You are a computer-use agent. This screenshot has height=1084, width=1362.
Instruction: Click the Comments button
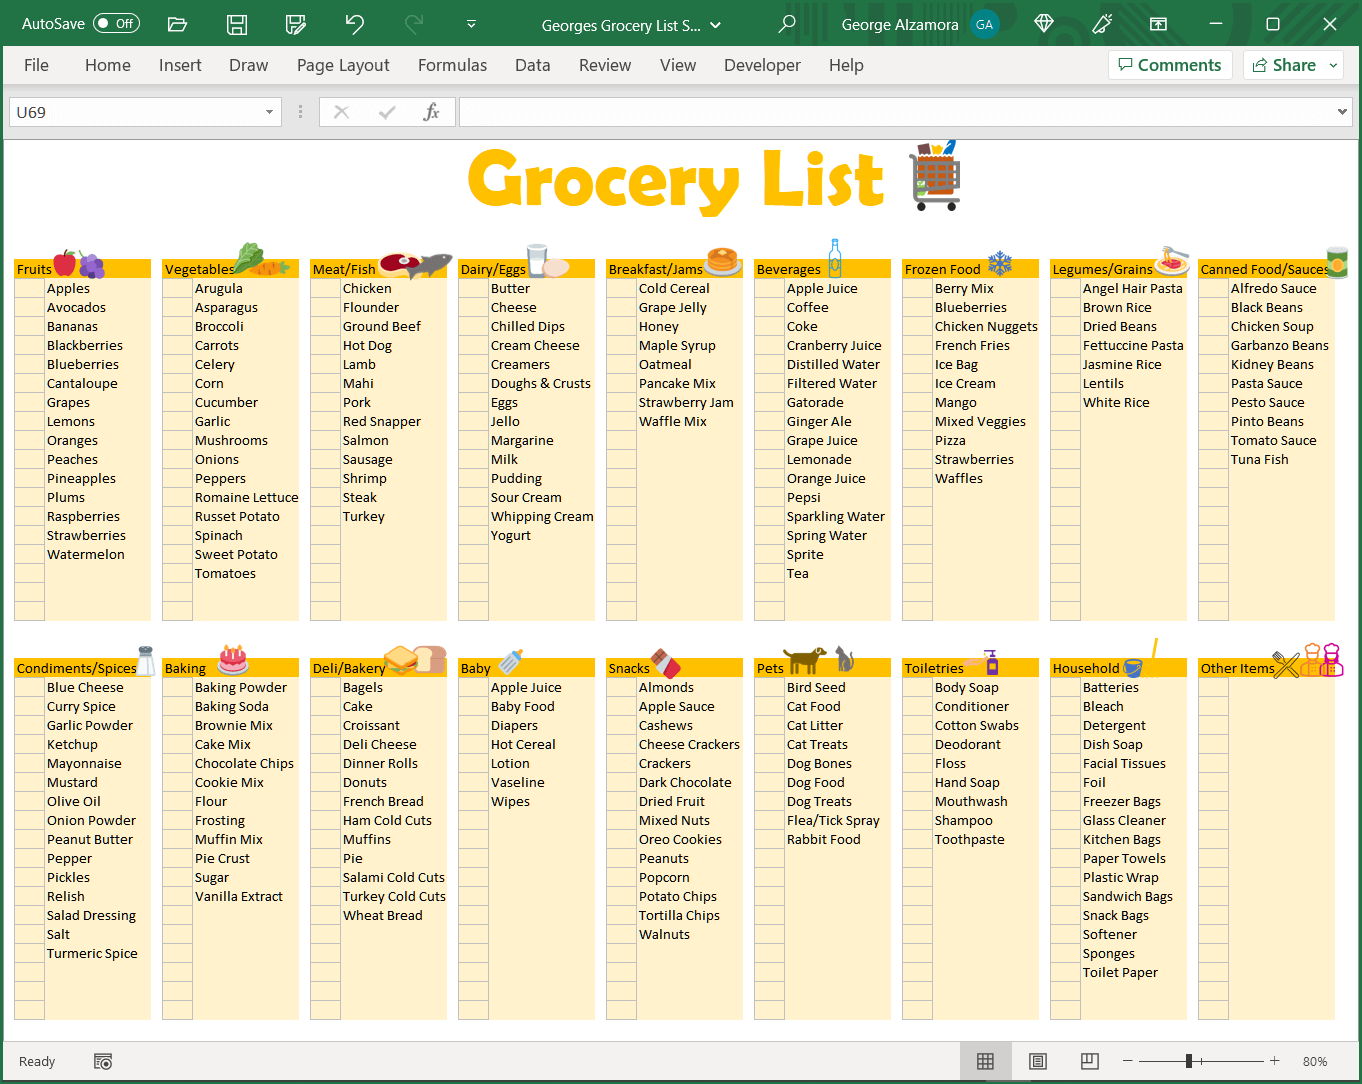click(1169, 65)
